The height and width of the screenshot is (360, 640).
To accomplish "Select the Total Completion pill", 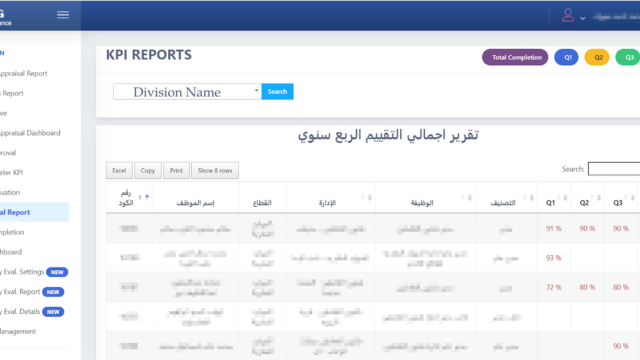I will (515, 57).
